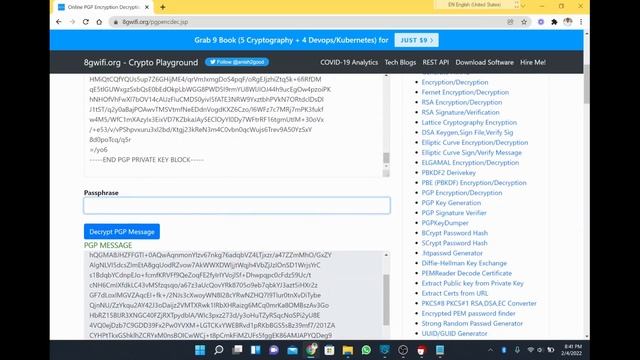Open Elliptic Curve Sign/Verify Message link
640x360 pixels.
[471, 153]
